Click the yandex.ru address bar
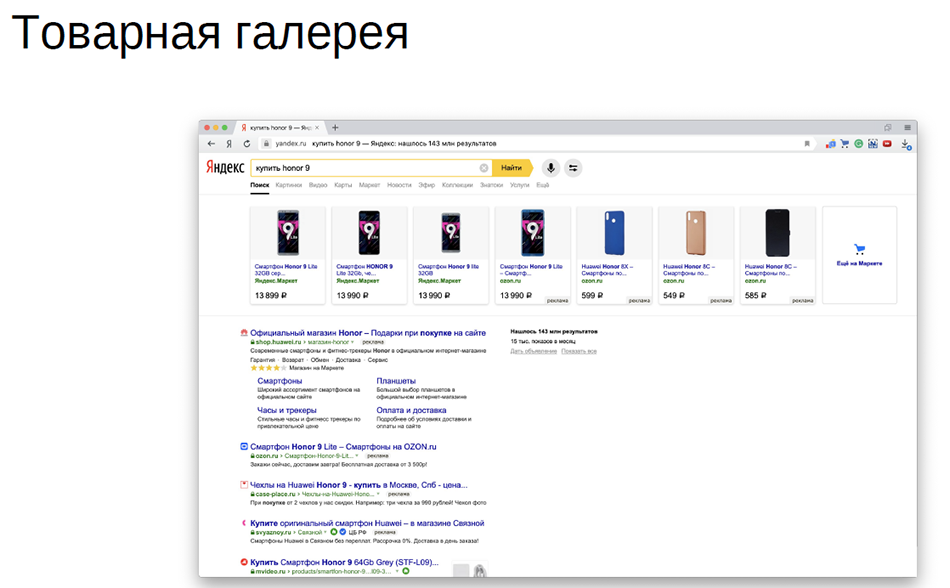The height and width of the screenshot is (588, 950). click(x=533, y=144)
